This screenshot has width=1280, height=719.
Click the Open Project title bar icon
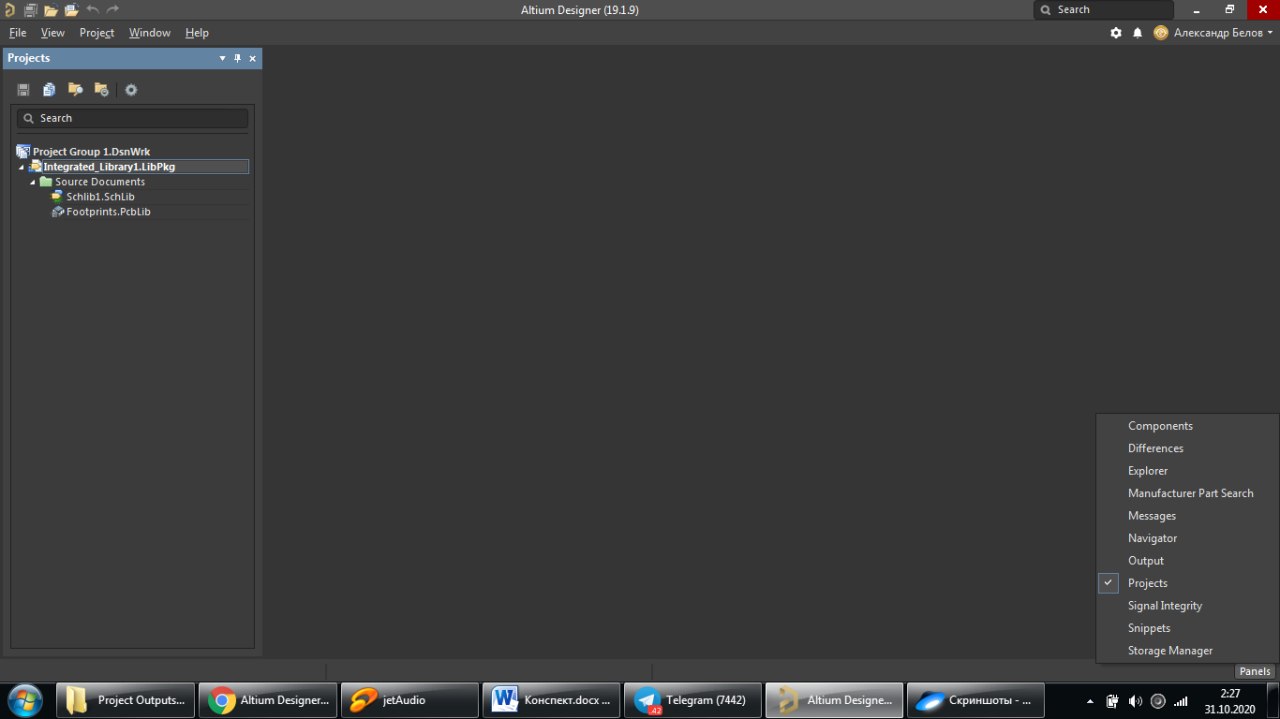click(71, 10)
